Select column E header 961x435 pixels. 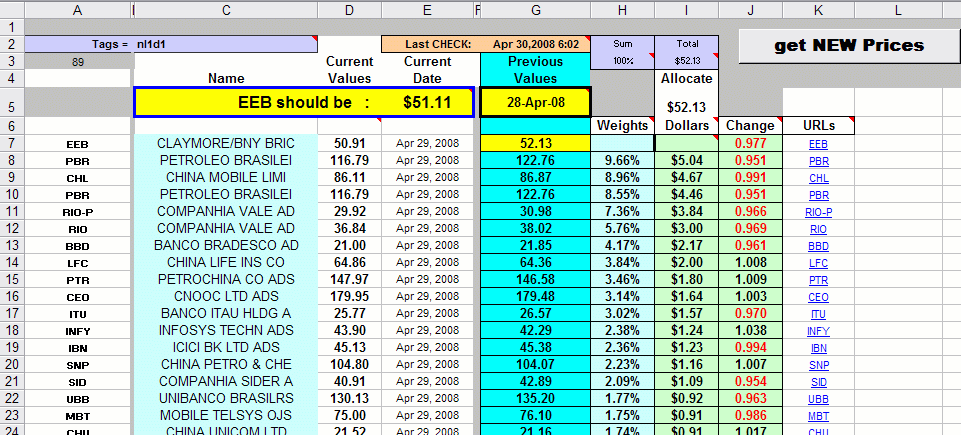point(427,10)
